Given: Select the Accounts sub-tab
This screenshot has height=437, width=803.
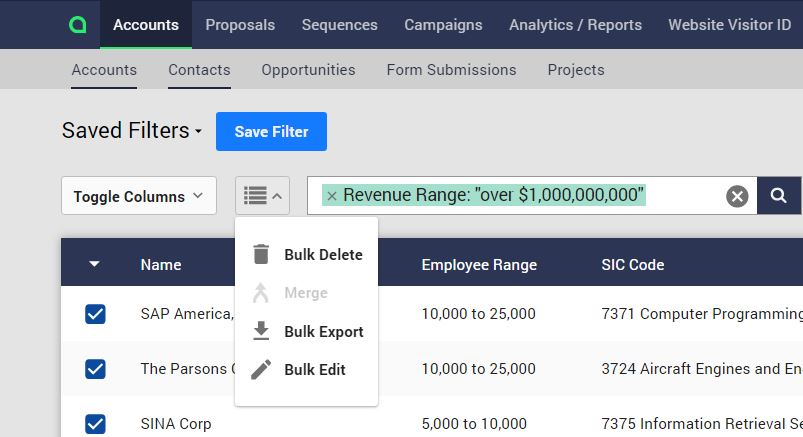Looking at the screenshot, I should 104,70.
